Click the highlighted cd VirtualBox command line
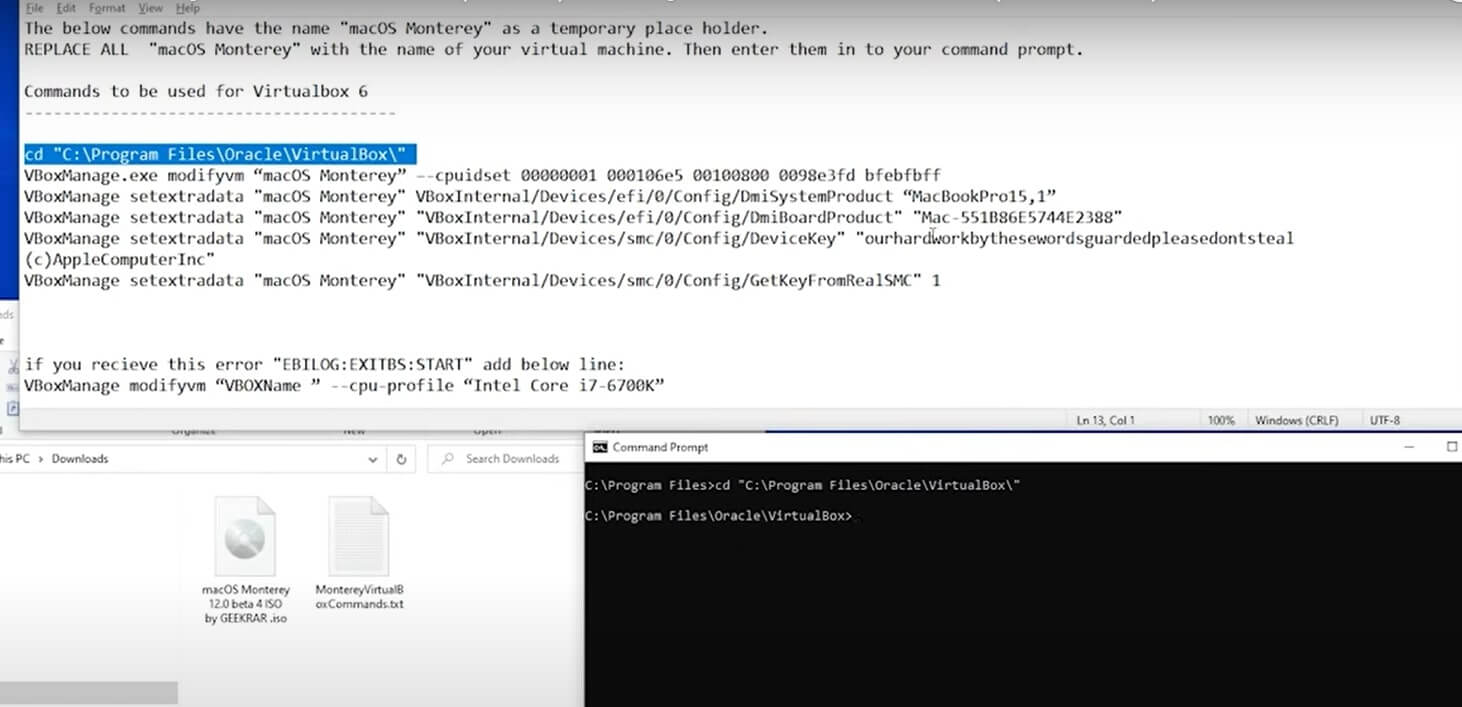Viewport: 1462px width, 707px height. 219,154
